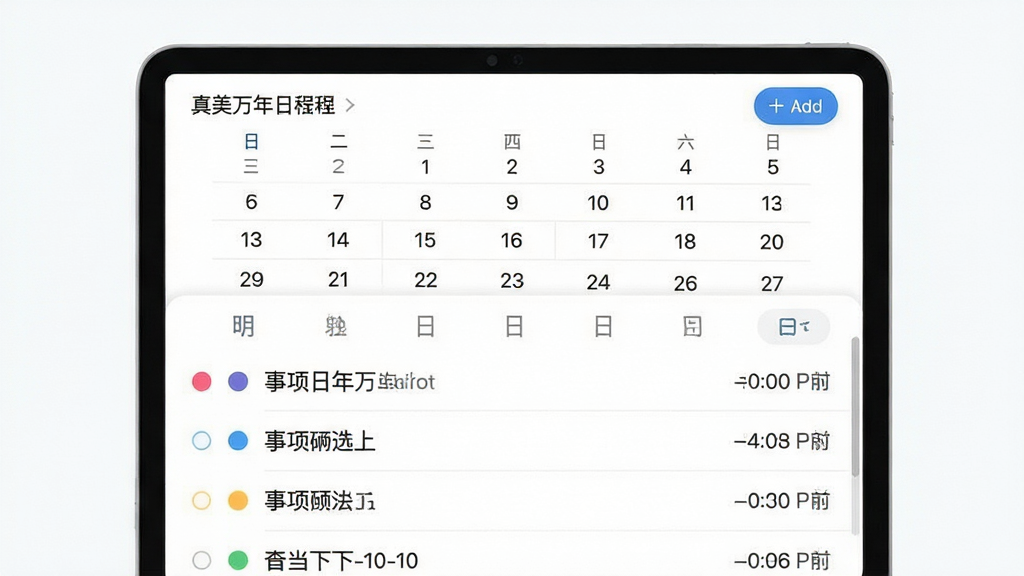Select date 29 in the last row
1024x576 pixels.
(x=251, y=280)
